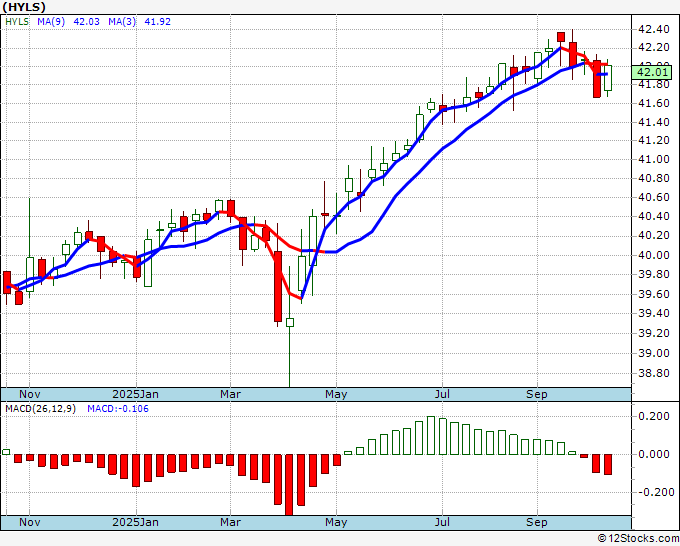This screenshot has height=546, width=680.
Task: Click the MACD(26,12,9) indicator label
Action: [x=40, y=409]
